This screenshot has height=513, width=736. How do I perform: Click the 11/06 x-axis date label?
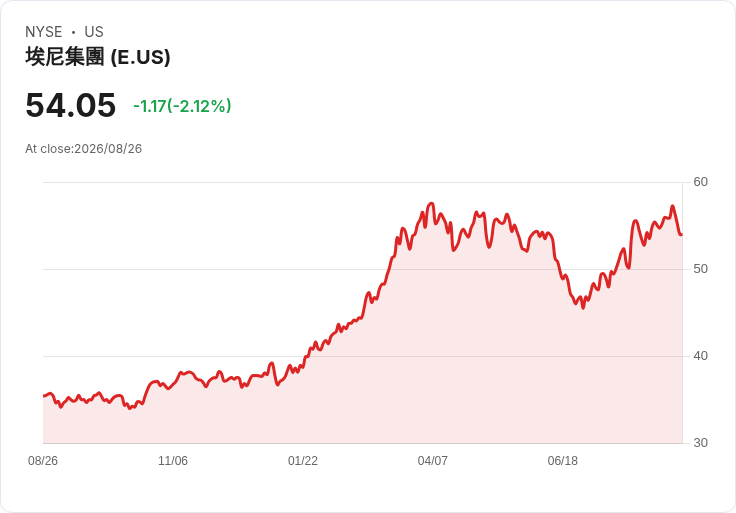pyautogui.click(x=173, y=461)
